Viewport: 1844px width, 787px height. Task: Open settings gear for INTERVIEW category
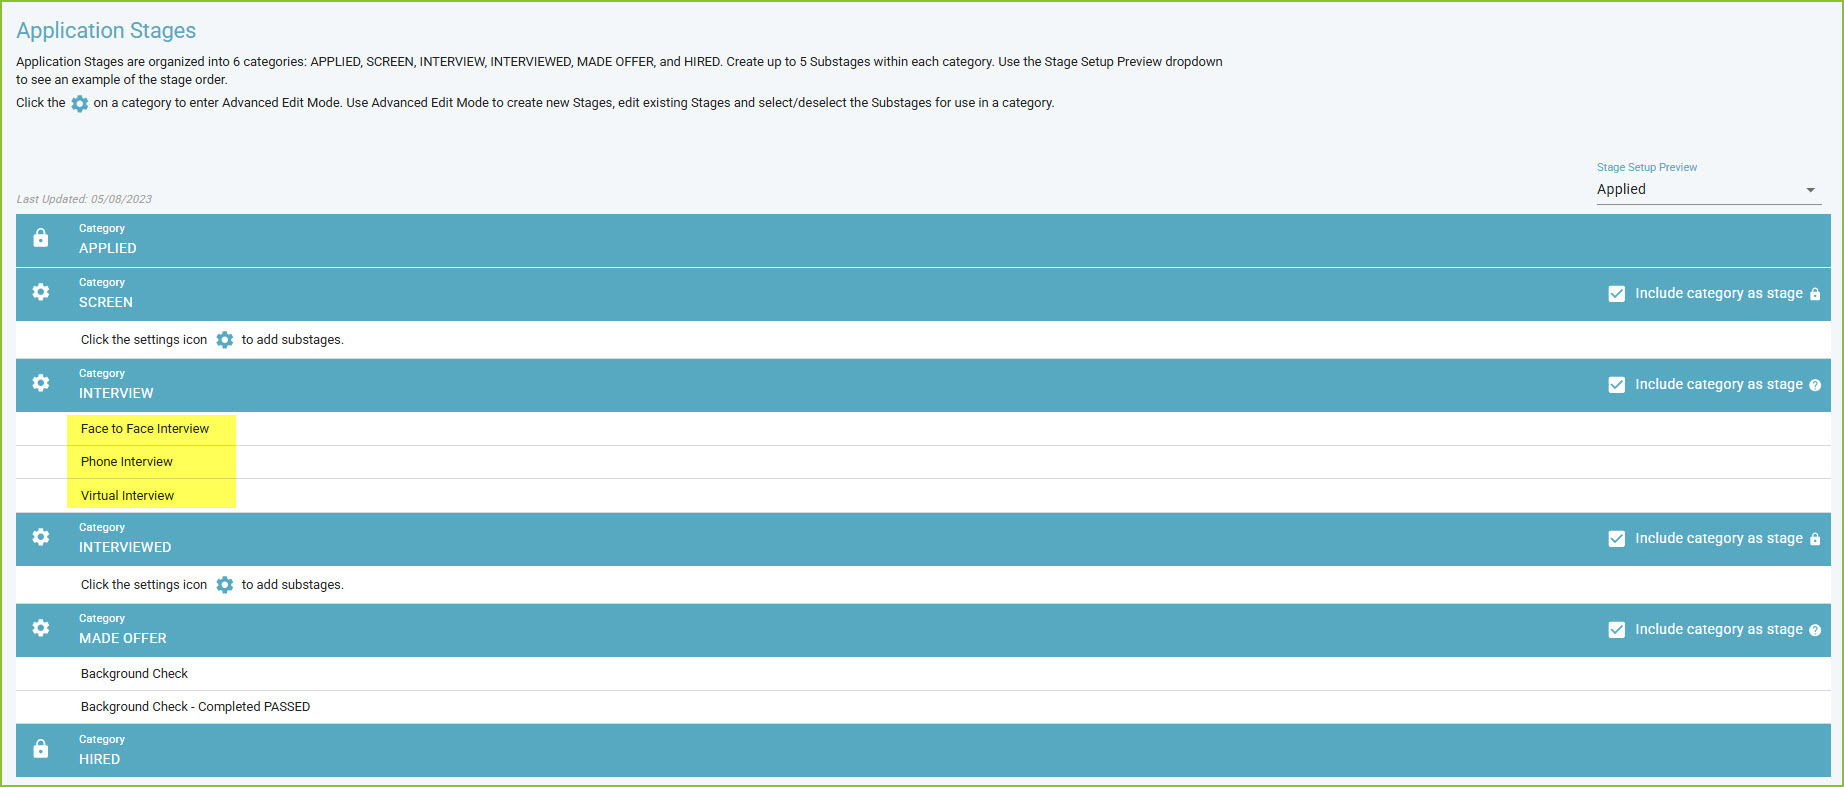(40, 383)
